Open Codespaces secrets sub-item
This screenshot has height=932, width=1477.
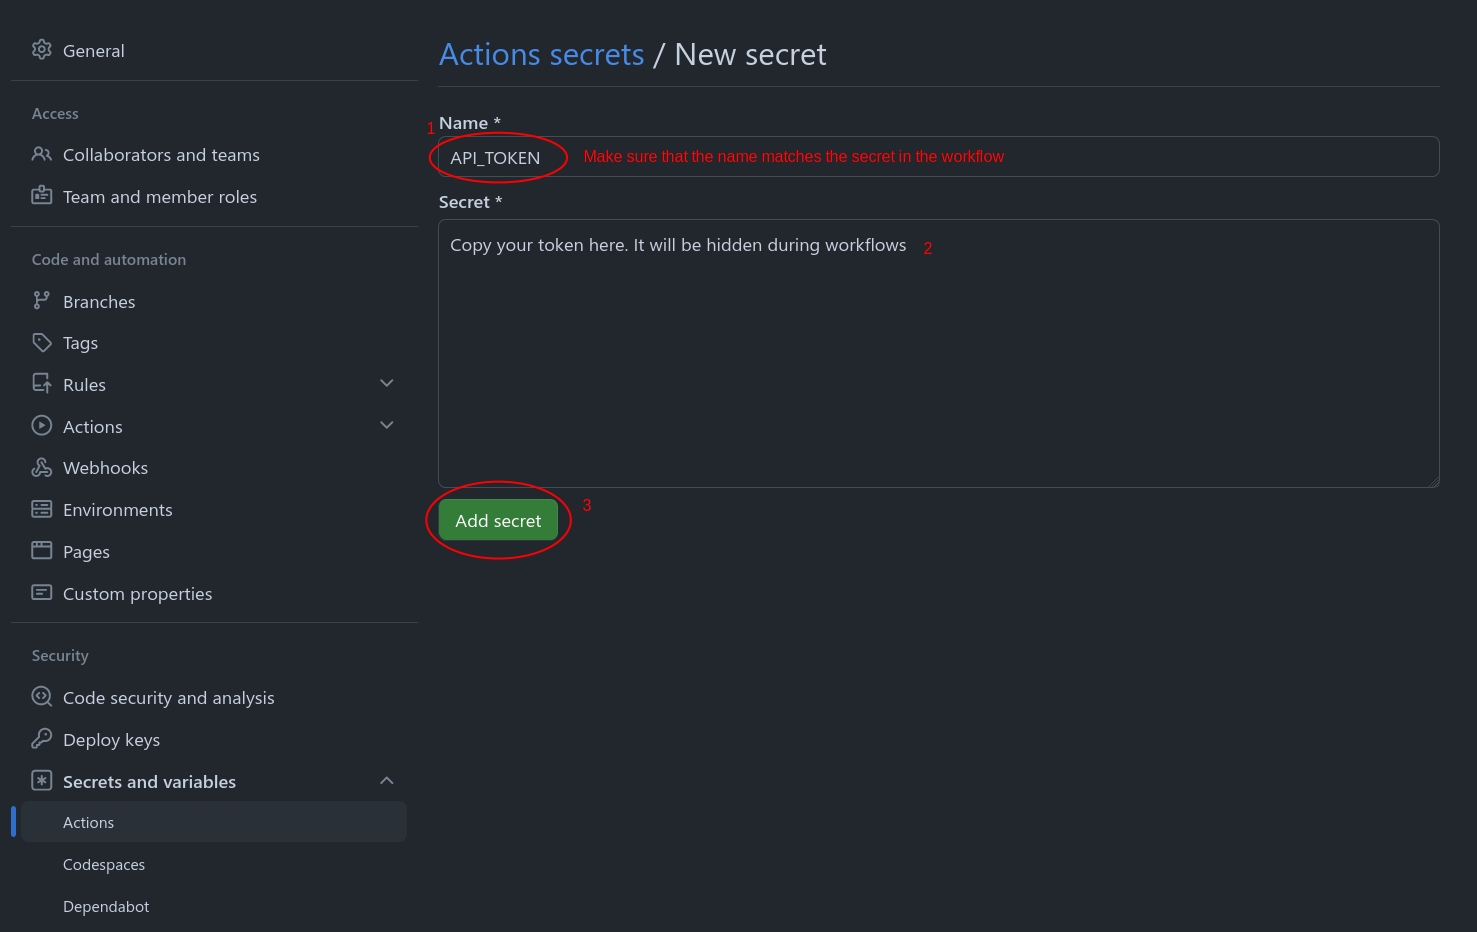(104, 865)
